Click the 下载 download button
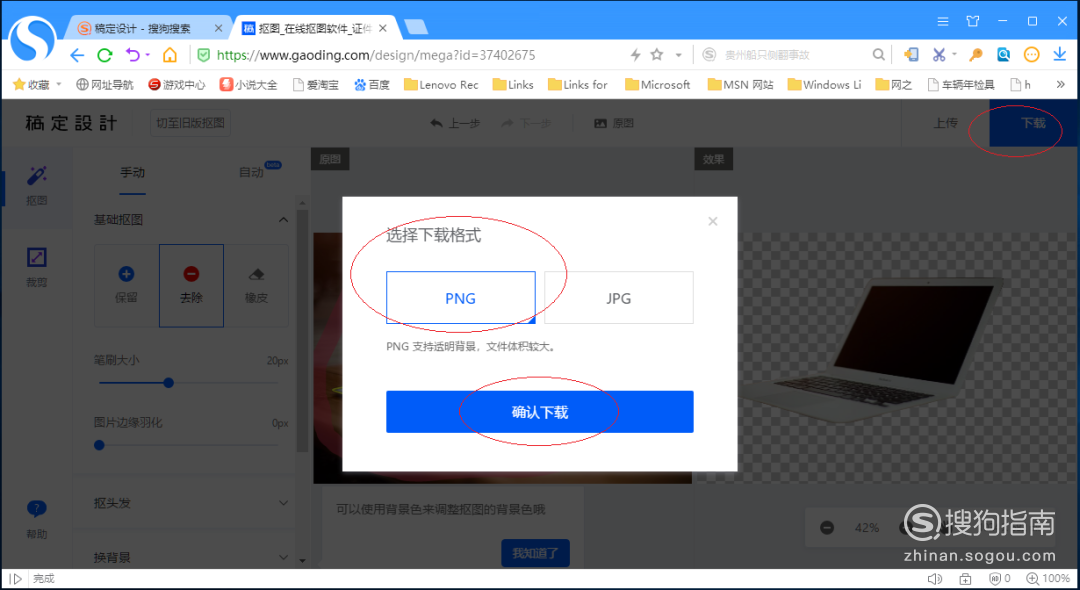The height and width of the screenshot is (590, 1080). click(x=1032, y=123)
